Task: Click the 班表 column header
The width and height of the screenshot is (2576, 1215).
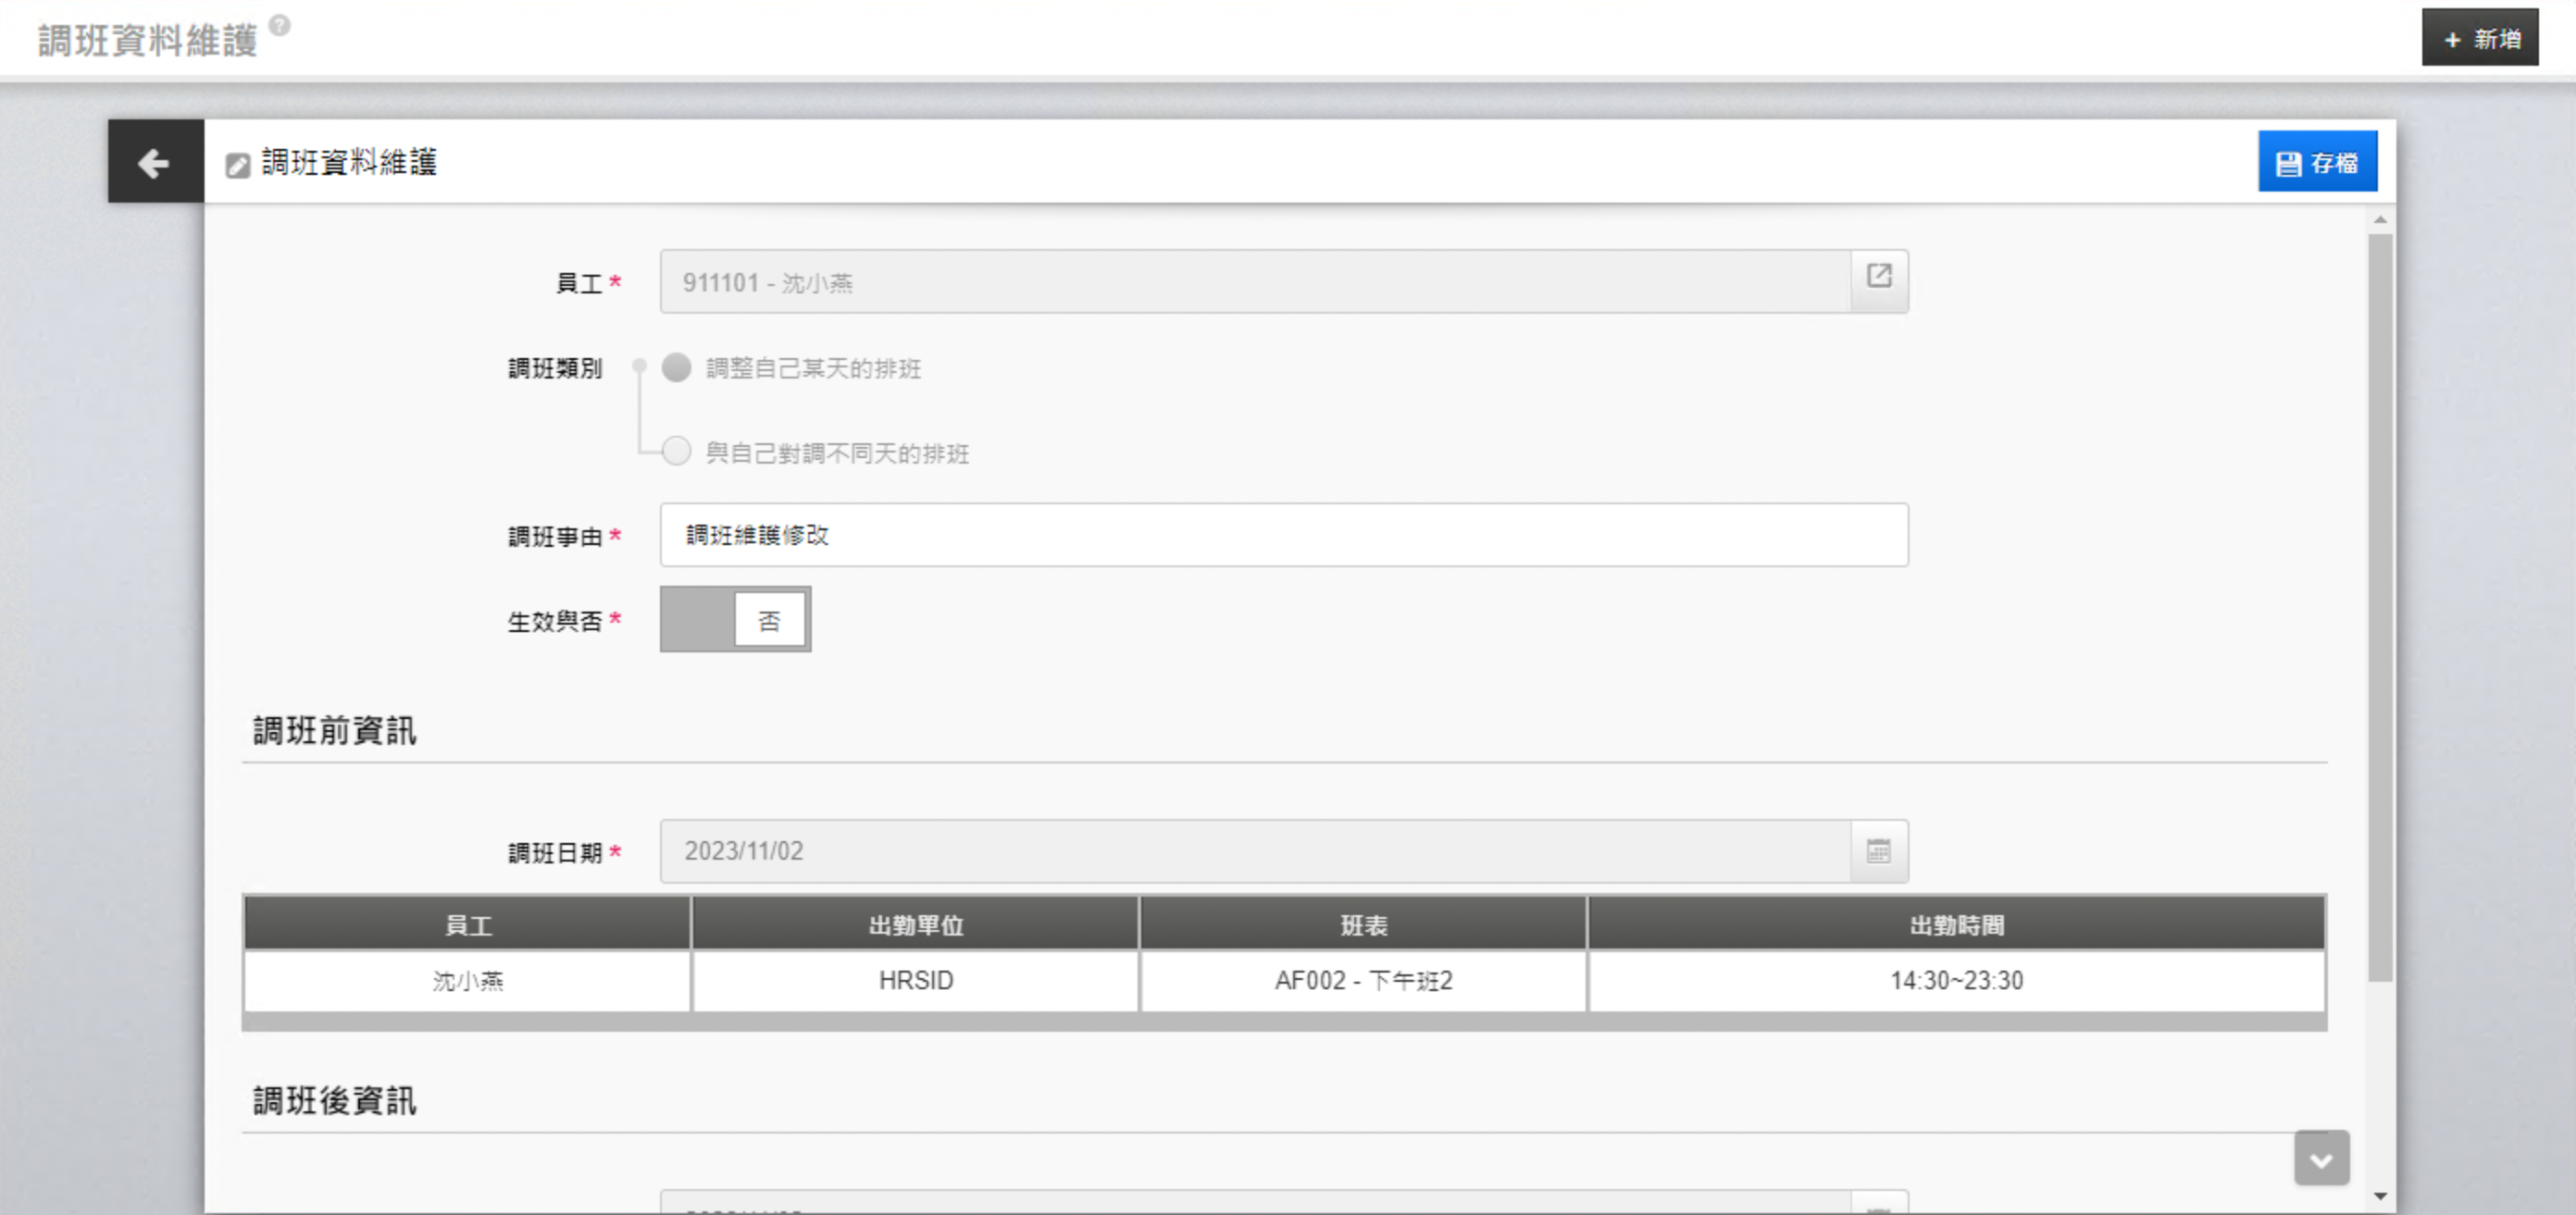Action: click(1364, 925)
